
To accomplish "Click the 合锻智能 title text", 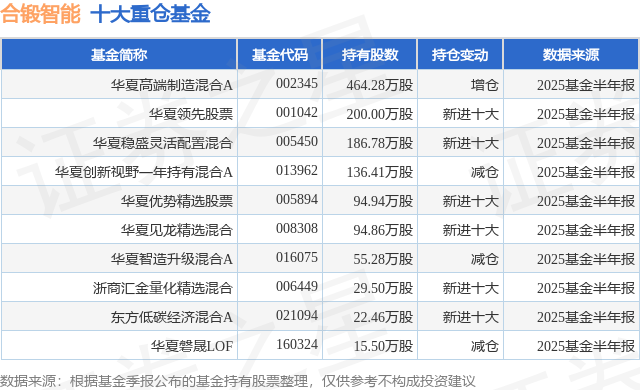I will (40, 14).
